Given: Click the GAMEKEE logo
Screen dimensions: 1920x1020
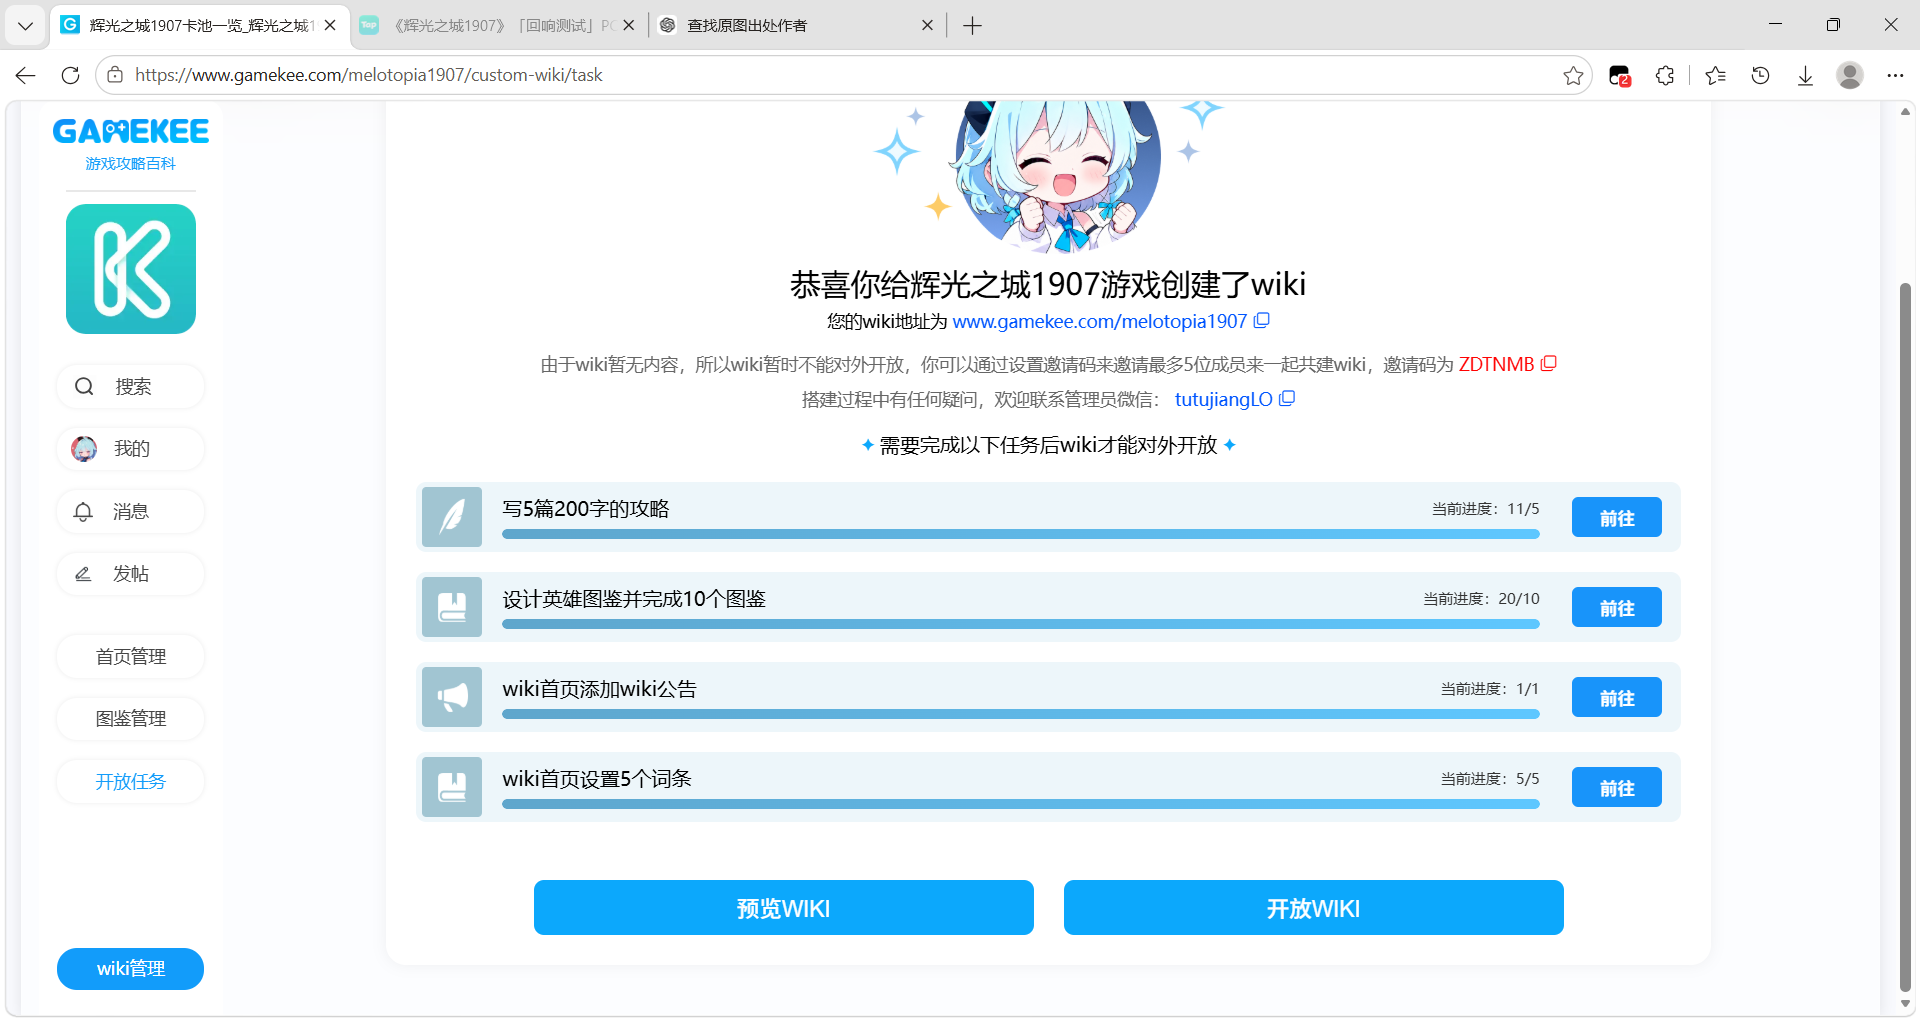Looking at the screenshot, I should pos(131,131).
